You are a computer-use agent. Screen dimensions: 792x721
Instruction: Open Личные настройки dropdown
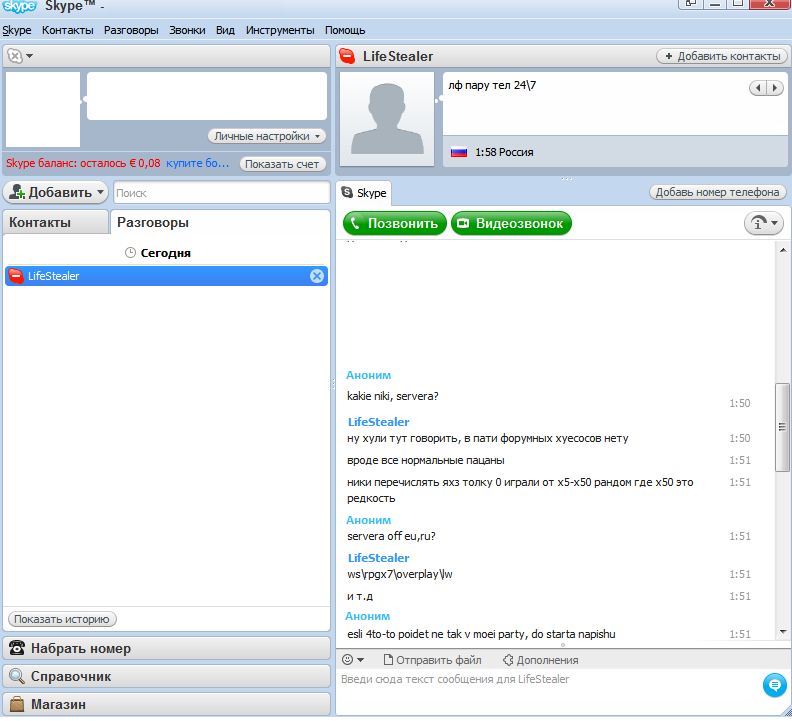(267, 136)
